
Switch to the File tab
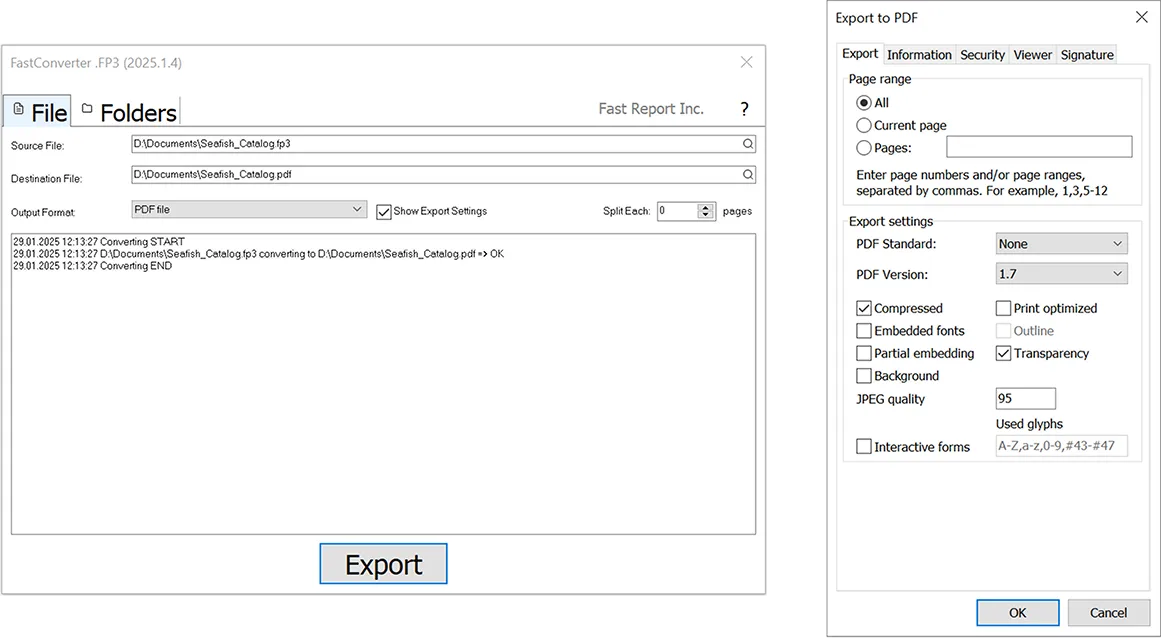point(37,111)
